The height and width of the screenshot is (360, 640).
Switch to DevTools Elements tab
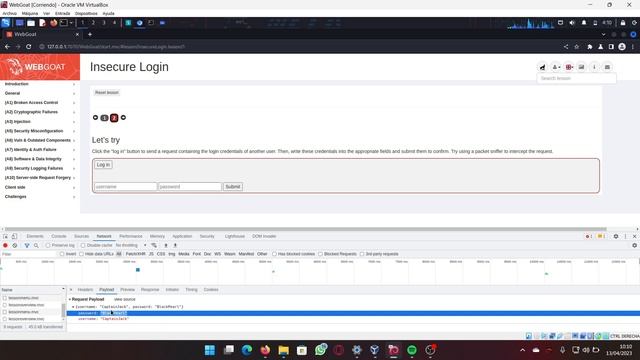(x=35, y=236)
